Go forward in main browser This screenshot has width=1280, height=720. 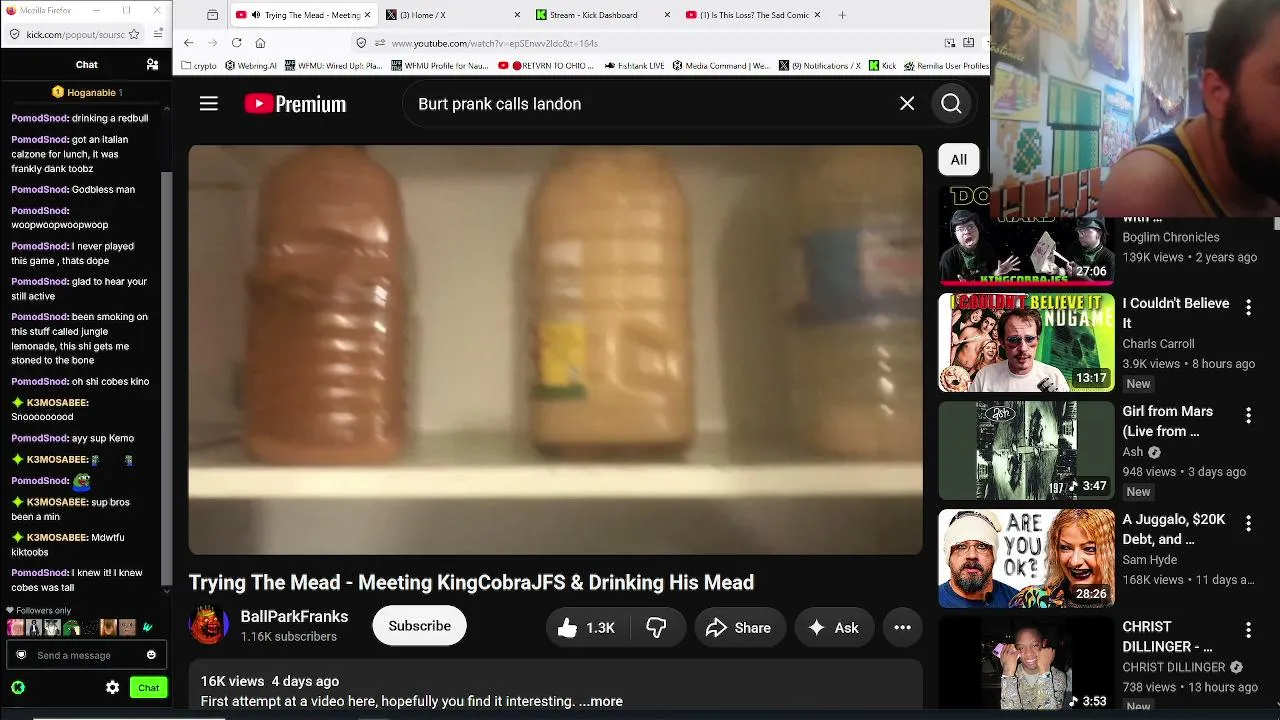tap(212, 43)
